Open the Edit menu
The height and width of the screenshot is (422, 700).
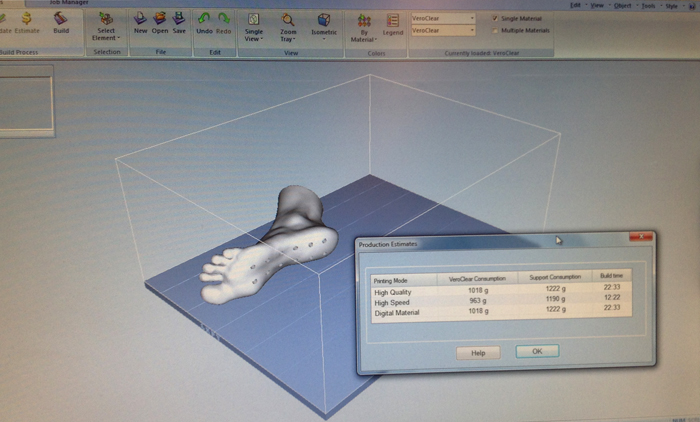(x=575, y=5)
